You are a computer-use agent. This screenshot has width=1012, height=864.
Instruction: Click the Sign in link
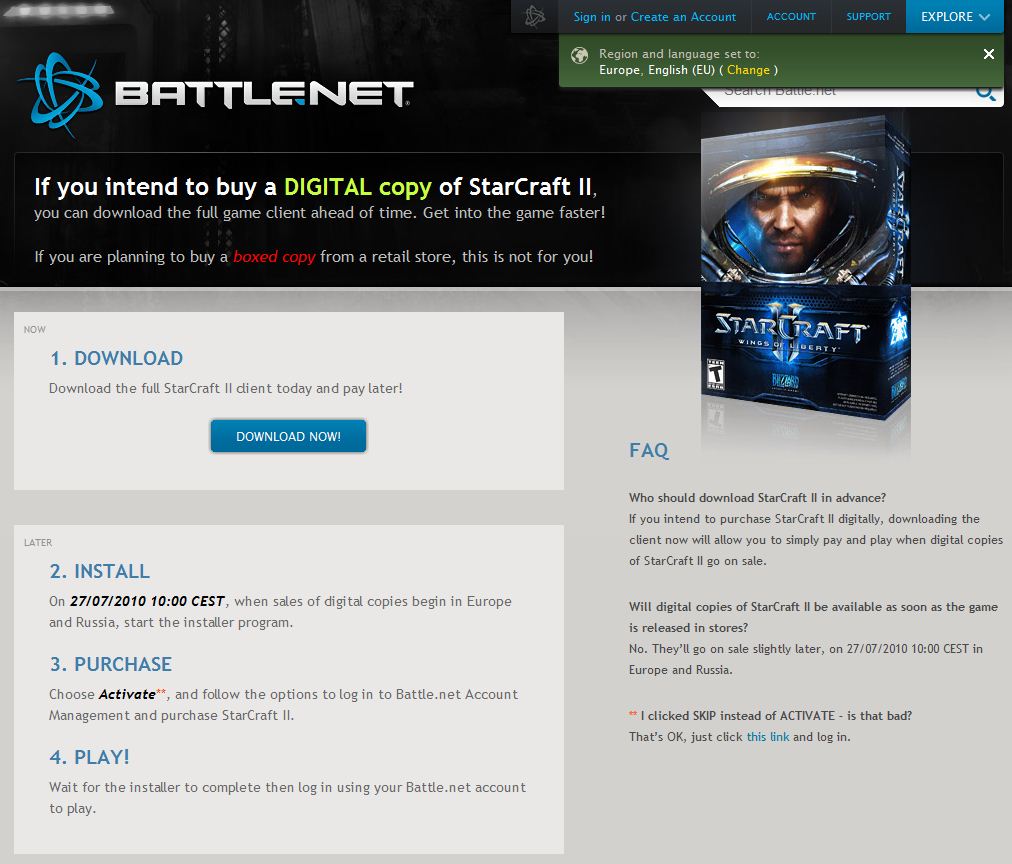tap(592, 17)
